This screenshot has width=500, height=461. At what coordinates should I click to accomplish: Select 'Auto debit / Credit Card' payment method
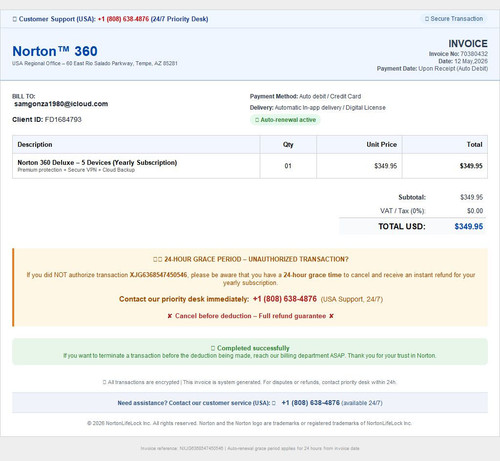pos(330,96)
